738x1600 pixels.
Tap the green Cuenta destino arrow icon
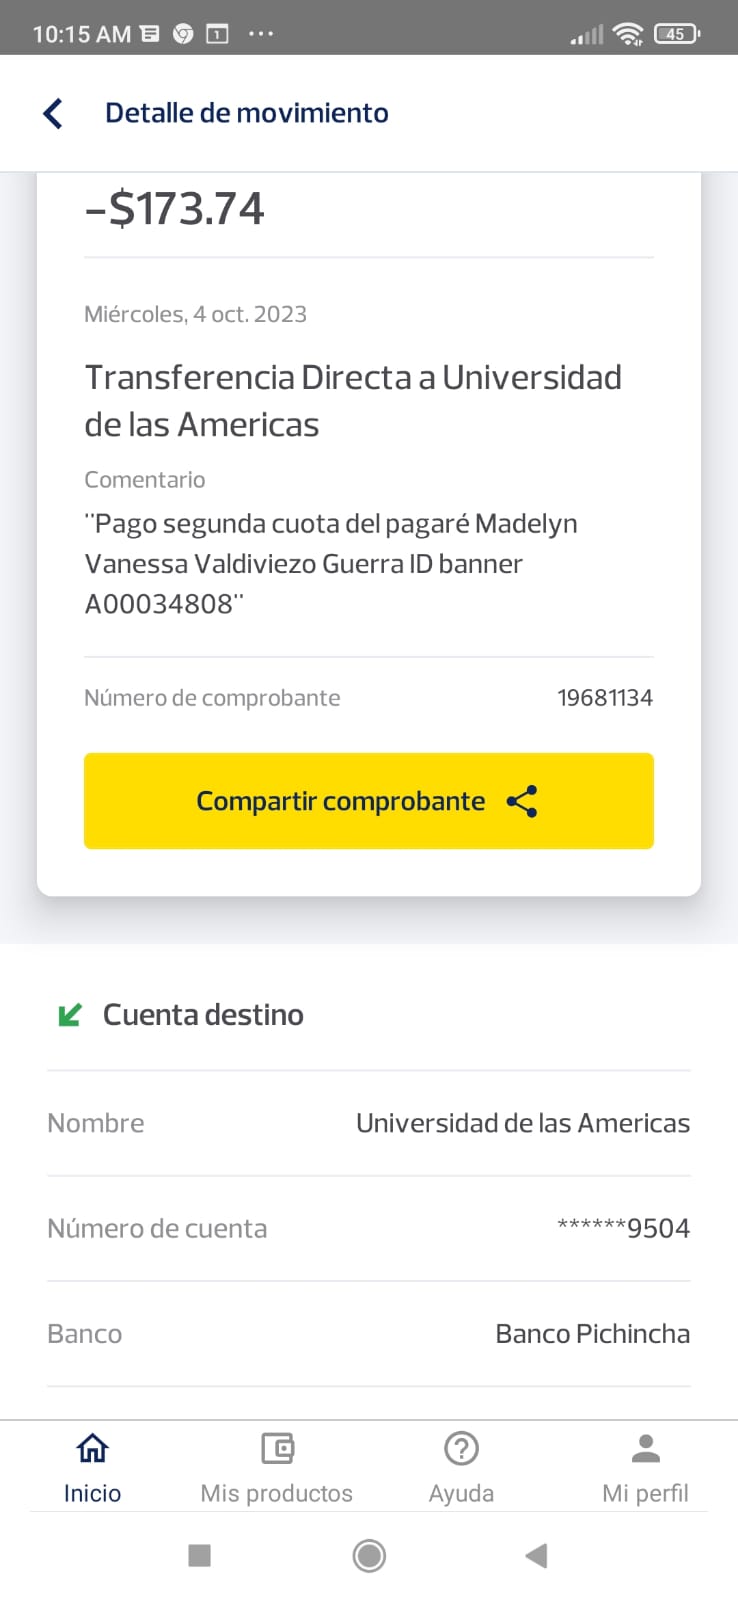pos(70,1015)
